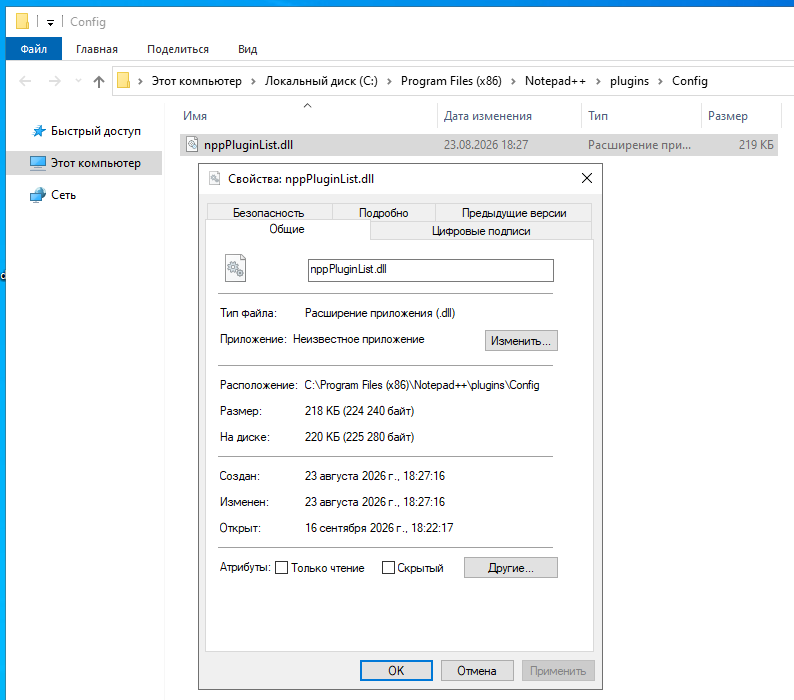
Task: Switch to the Безопасность tab
Action: 268,213
